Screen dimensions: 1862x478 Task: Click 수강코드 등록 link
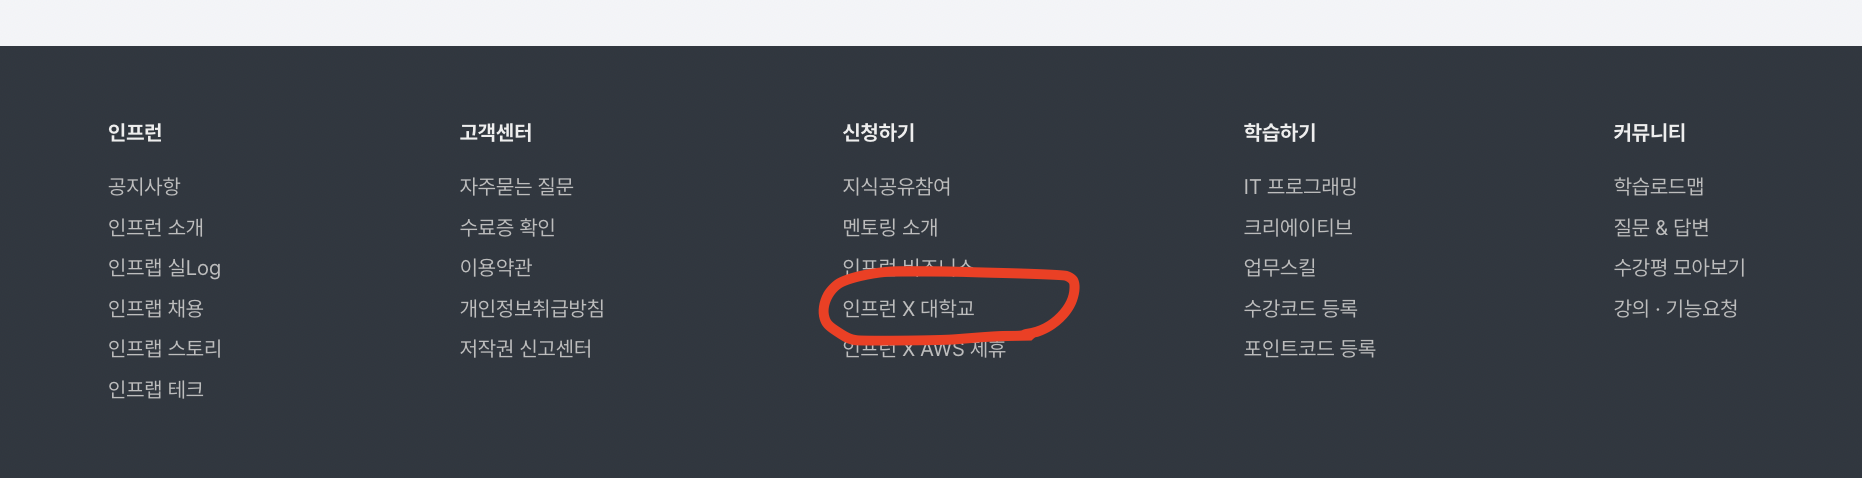click(1300, 308)
